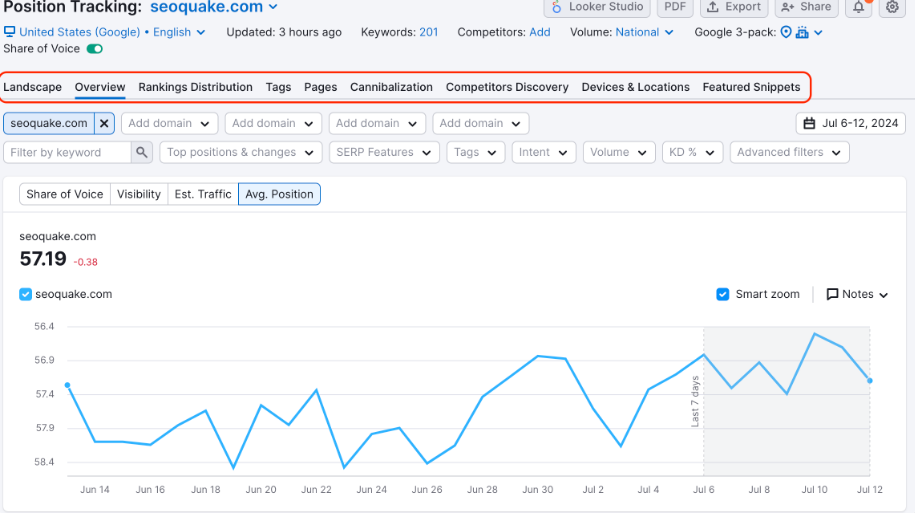Viewport: 915px width, 513px height.
Task: Open Cannibalization tab
Action: [x=392, y=87]
